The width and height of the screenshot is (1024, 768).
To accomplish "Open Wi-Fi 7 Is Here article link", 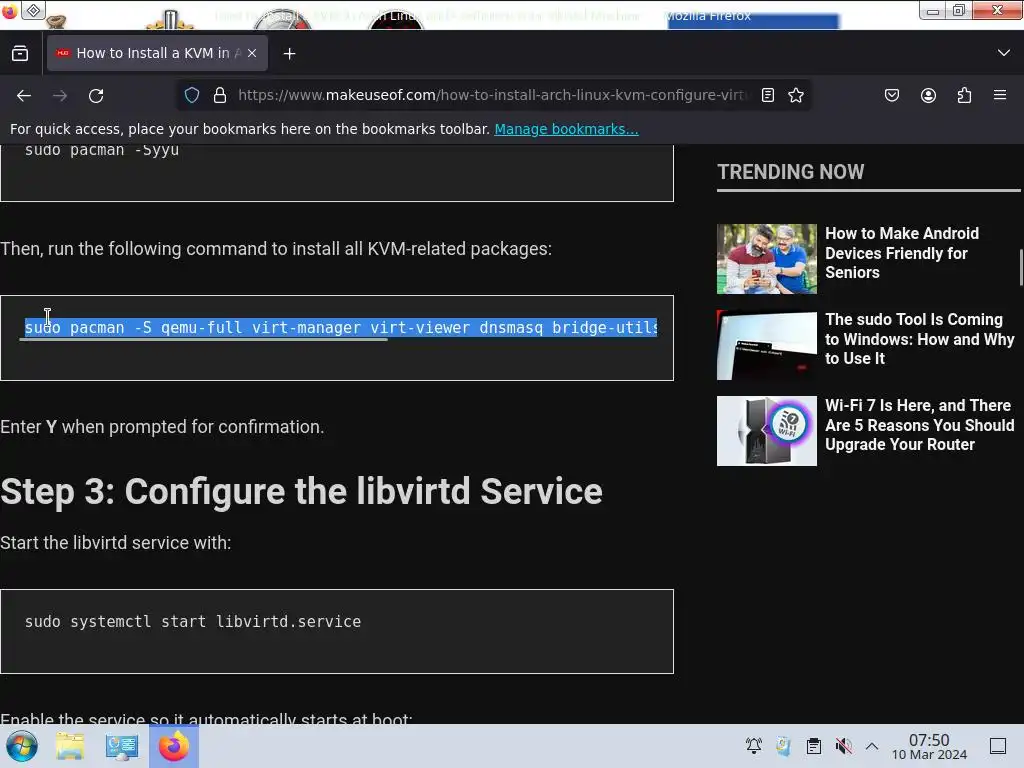I will tap(920, 425).
